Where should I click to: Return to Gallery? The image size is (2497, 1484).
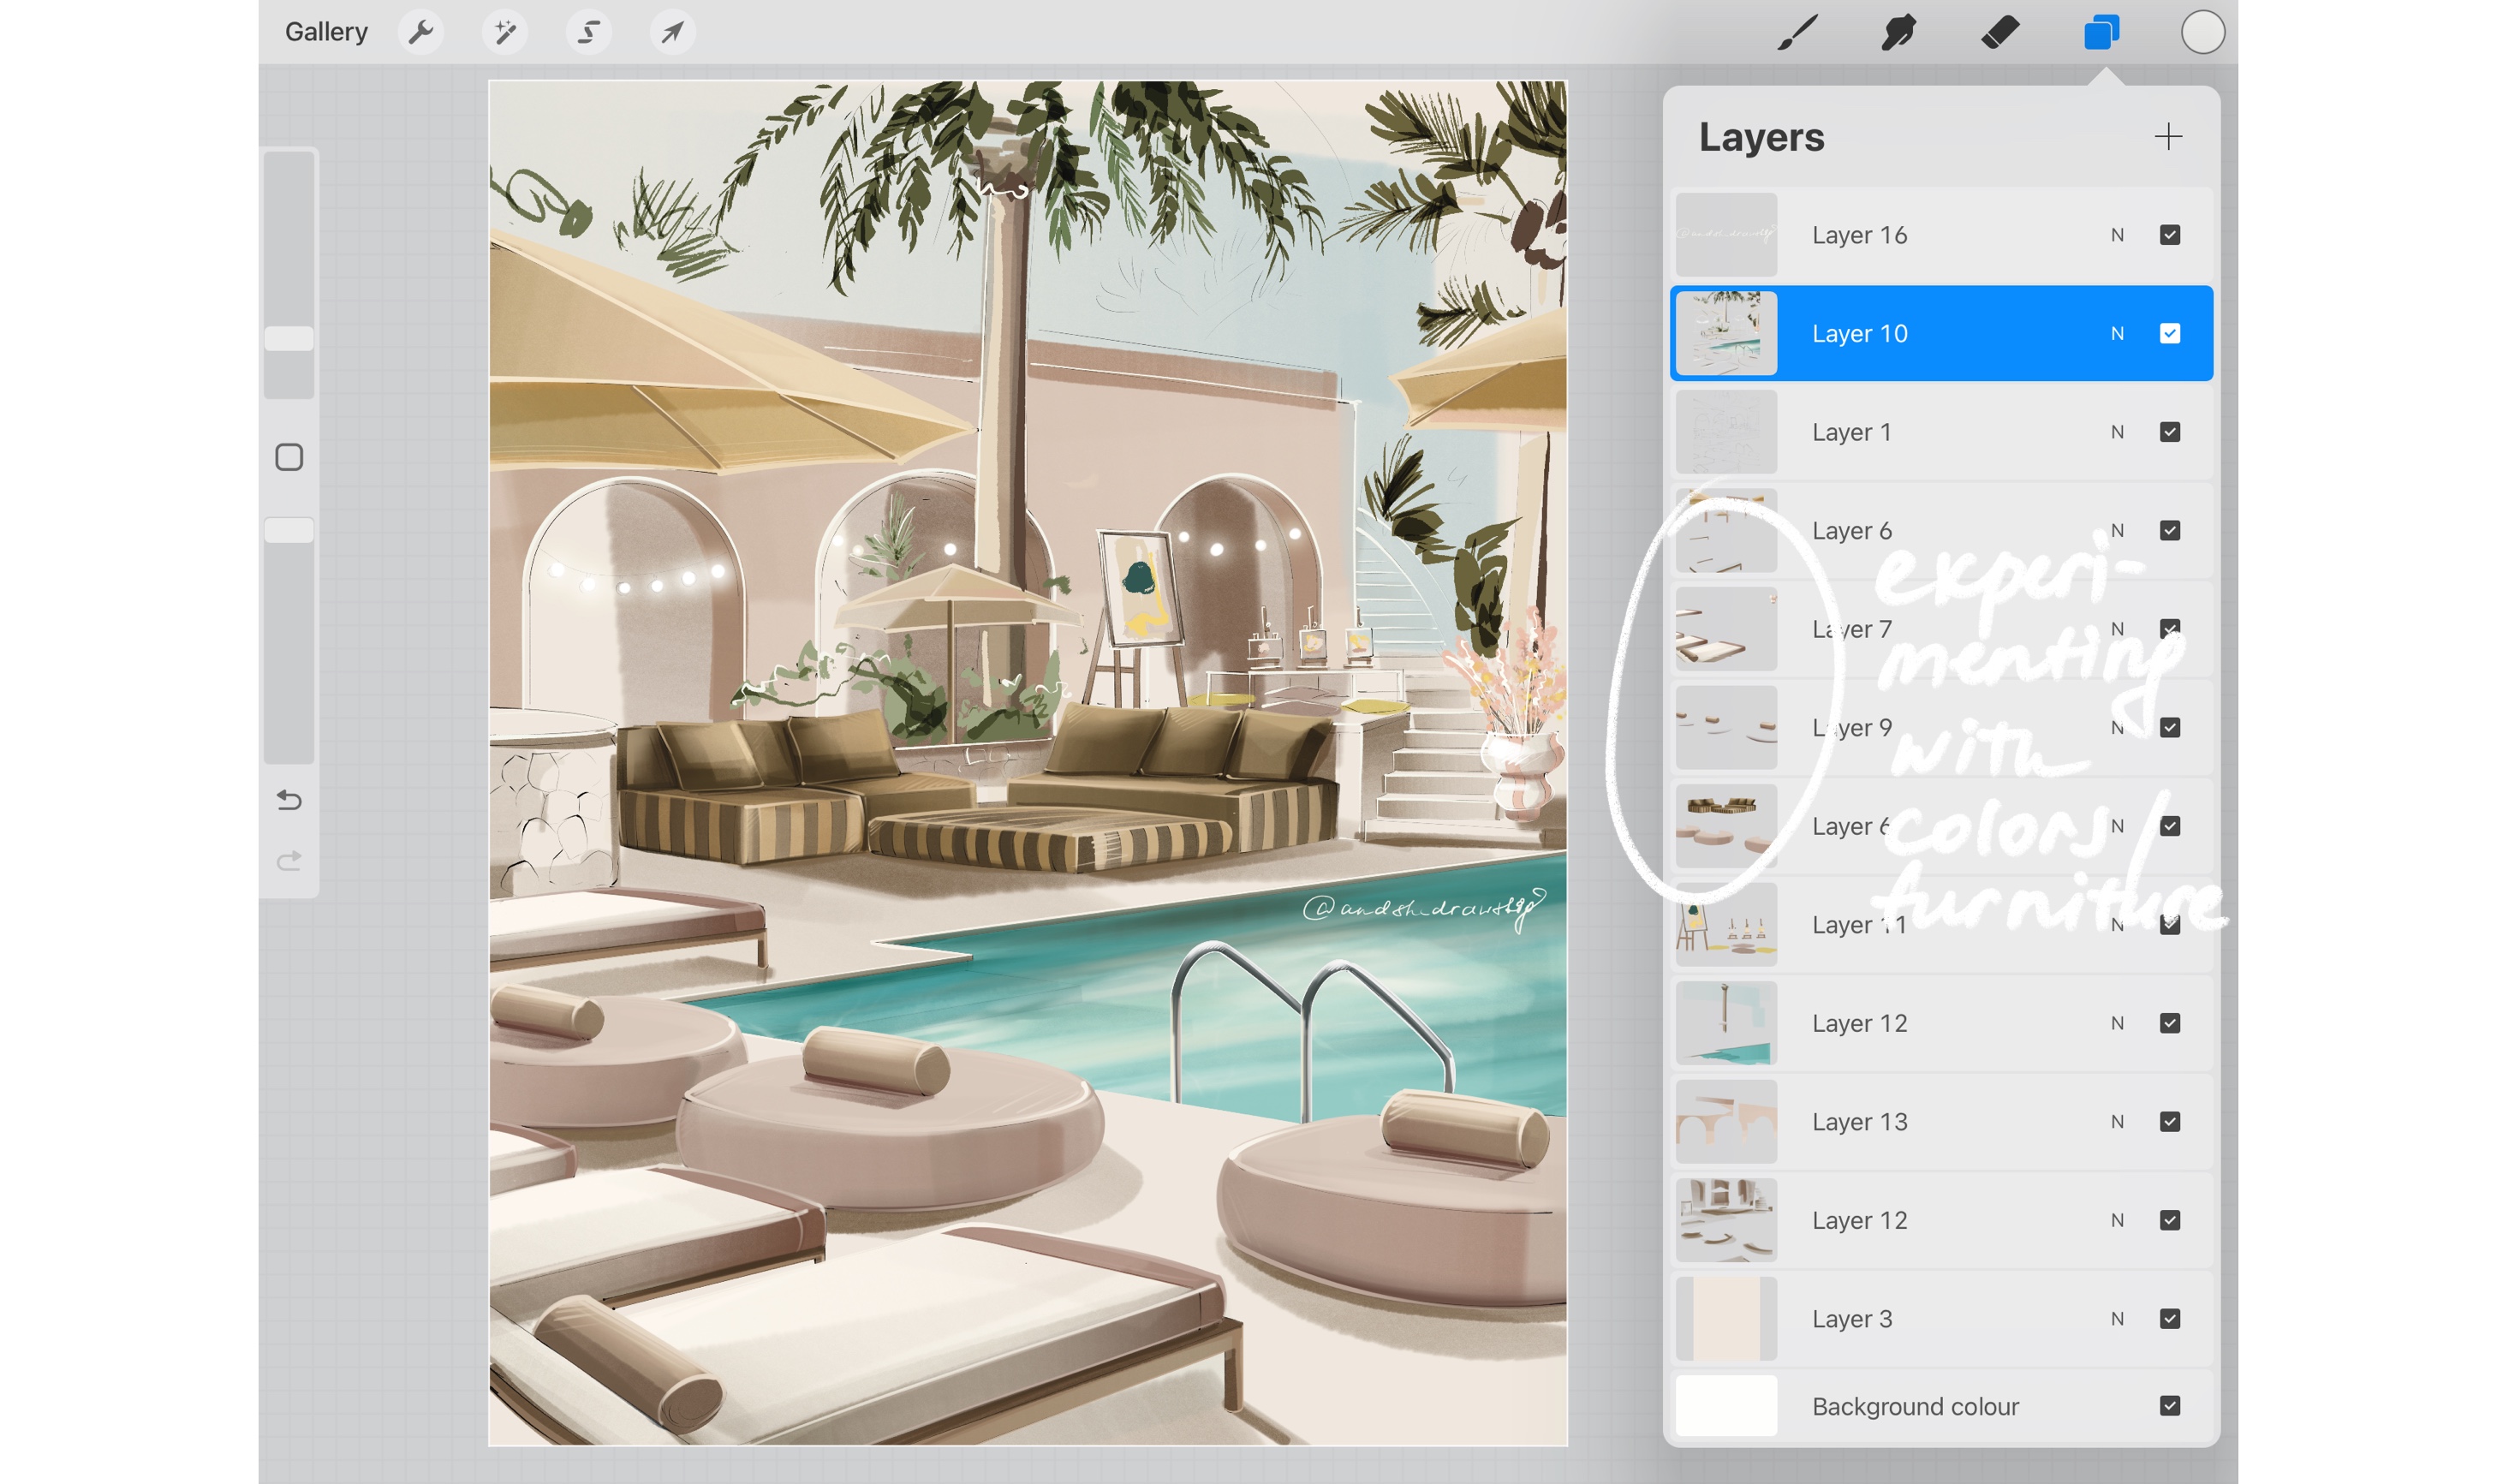click(326, 32)
